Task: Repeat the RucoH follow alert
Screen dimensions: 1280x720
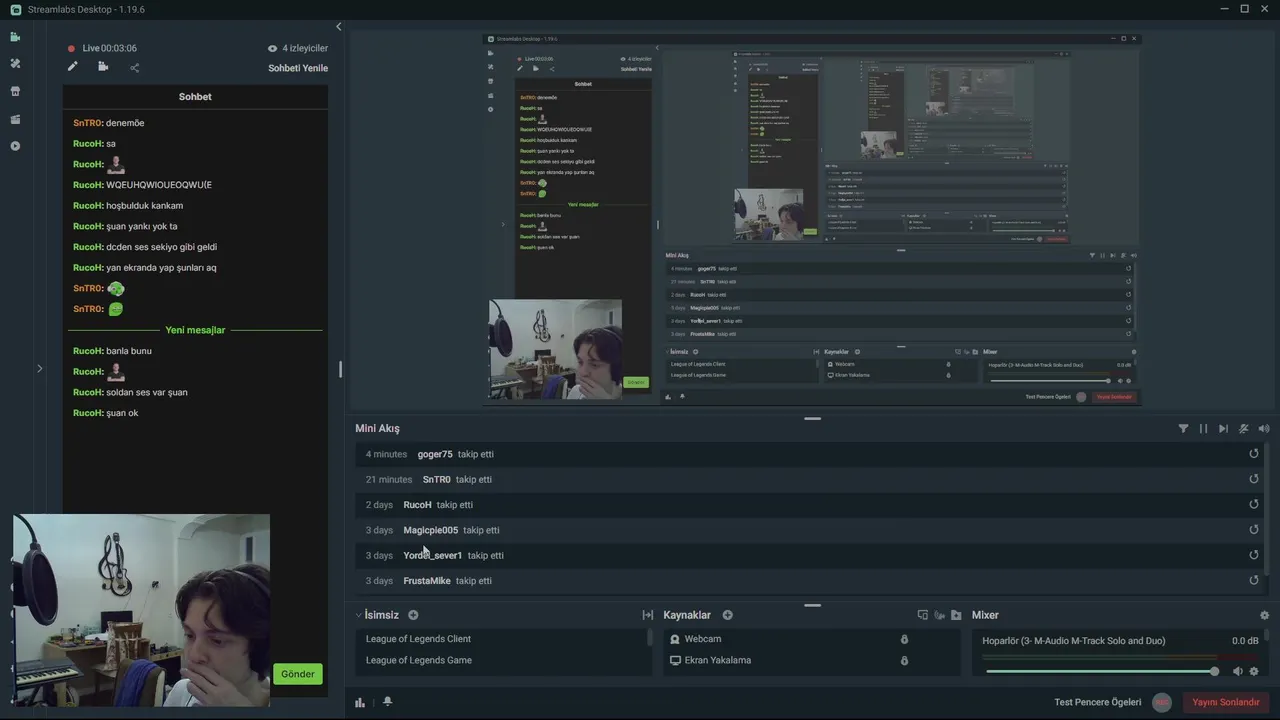Action: point(1253,504)
